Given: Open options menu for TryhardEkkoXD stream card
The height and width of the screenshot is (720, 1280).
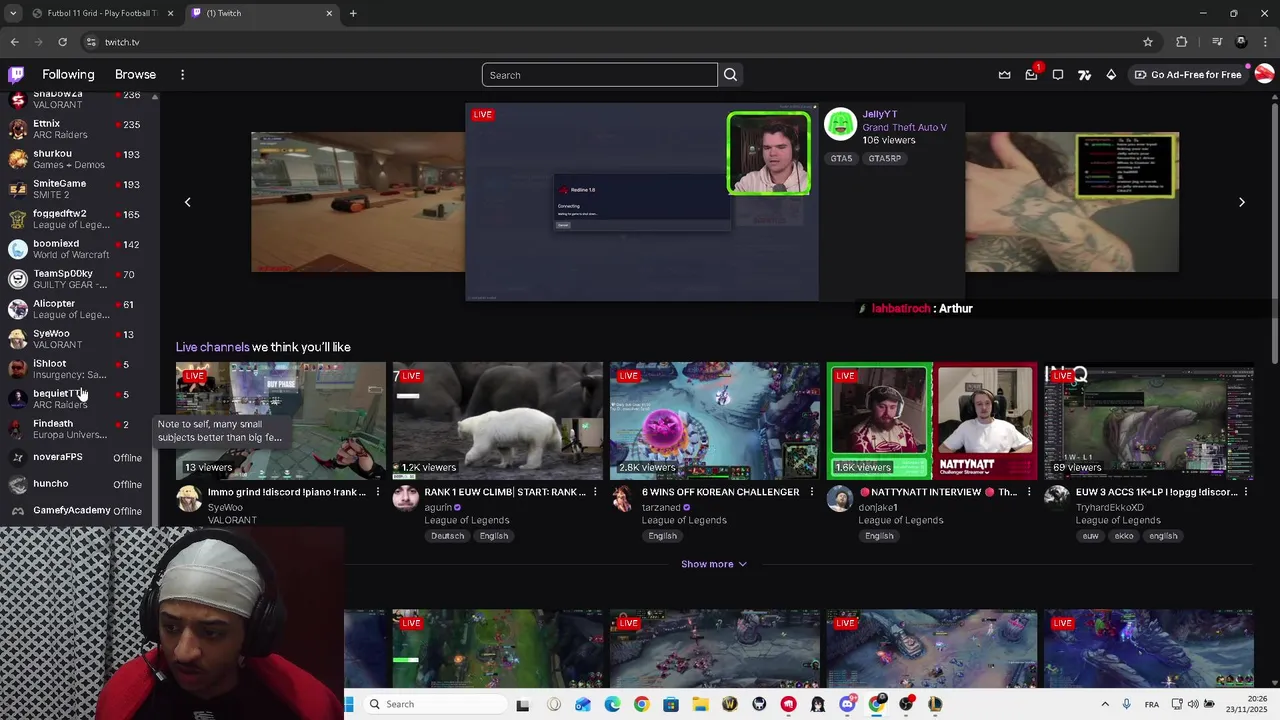Looking at the screenshot, I should tap(1246, 492).
